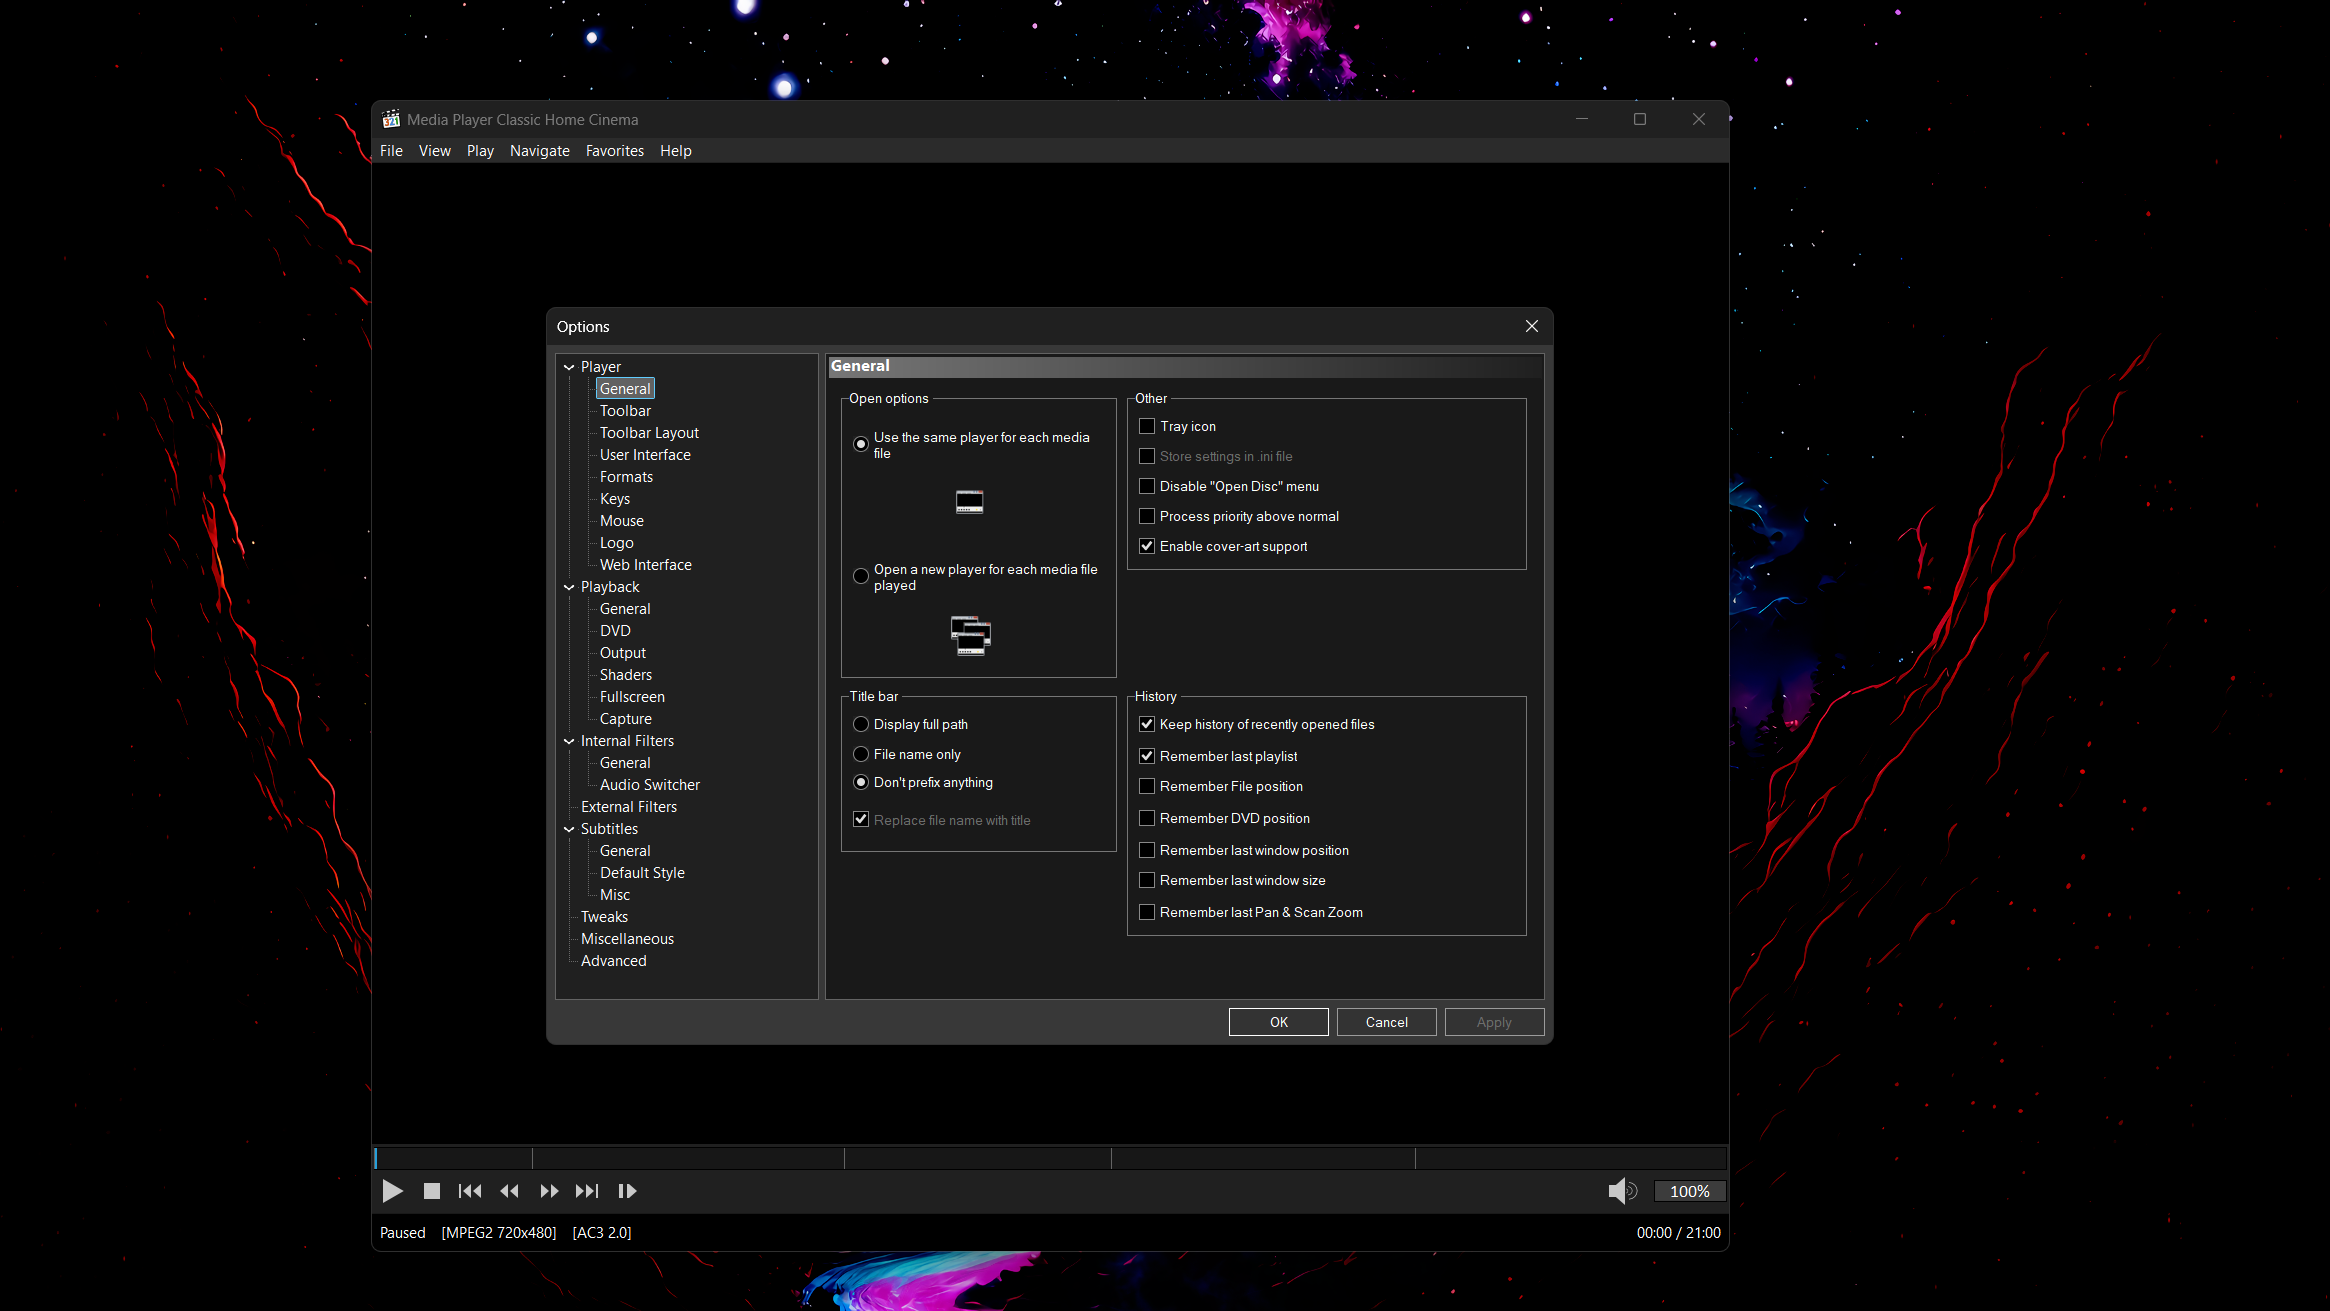Click the 00:00 / 21:00 time display

pos(1678,1233)
